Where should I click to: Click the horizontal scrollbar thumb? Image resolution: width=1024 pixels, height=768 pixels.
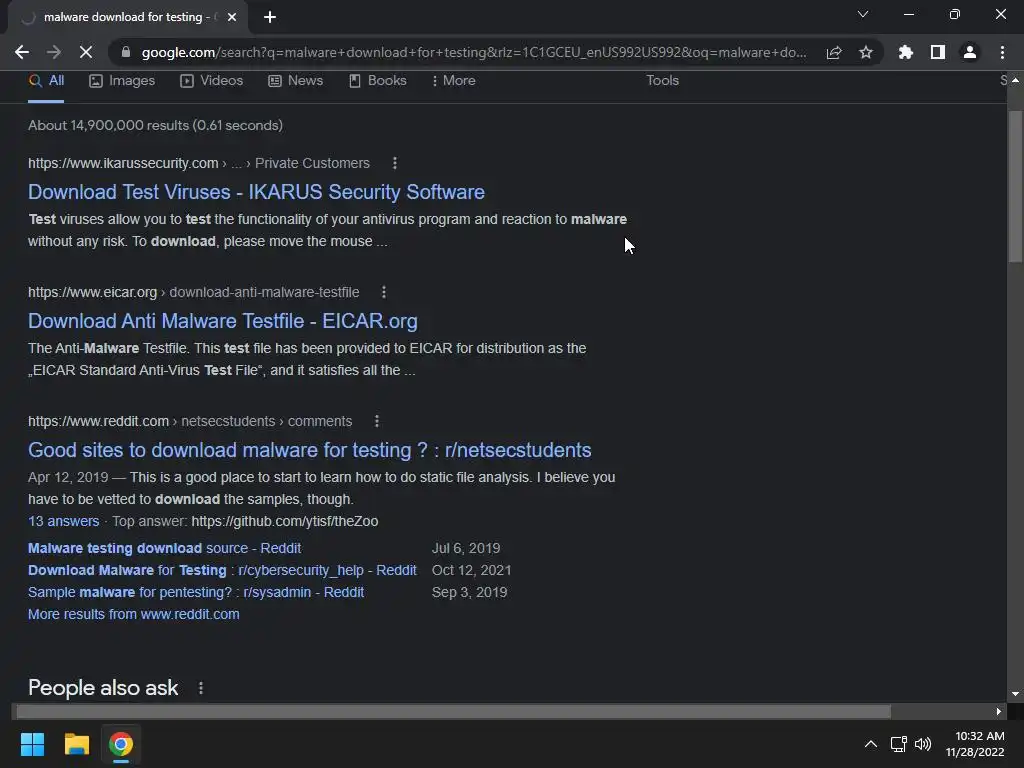pos(453,711)
